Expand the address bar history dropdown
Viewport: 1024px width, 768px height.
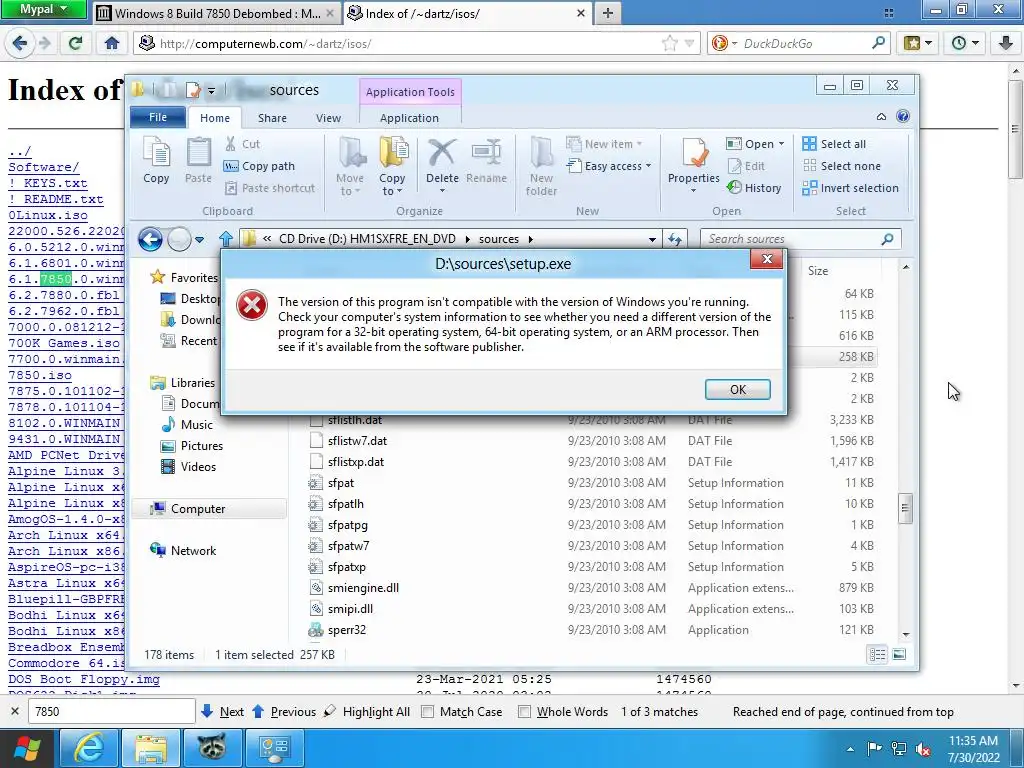[x=652, y=240]
